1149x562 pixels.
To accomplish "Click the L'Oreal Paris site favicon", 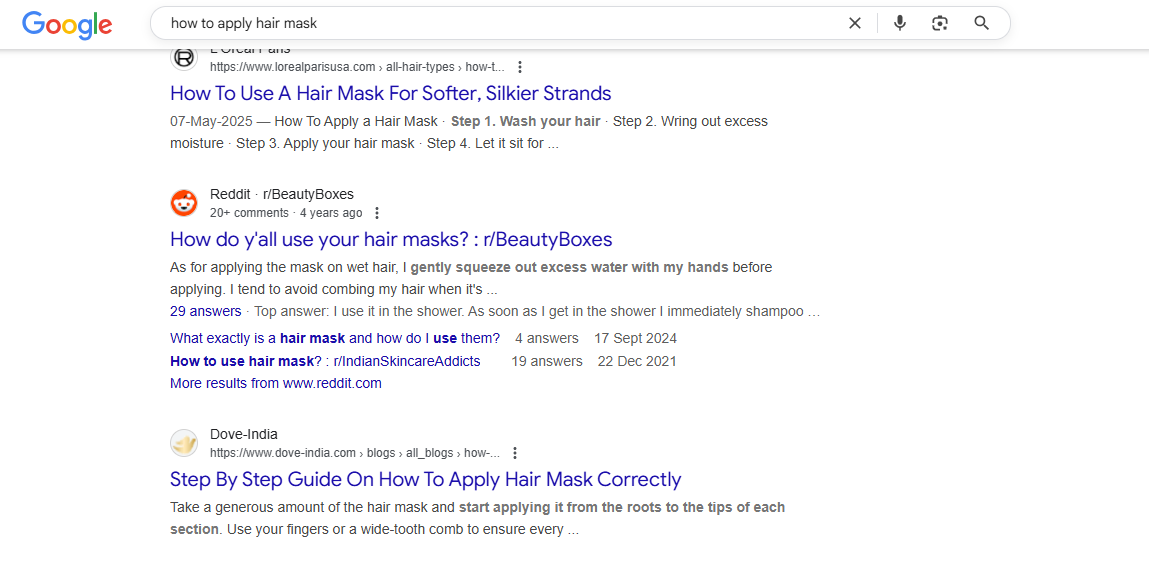I will coord(184,58).
